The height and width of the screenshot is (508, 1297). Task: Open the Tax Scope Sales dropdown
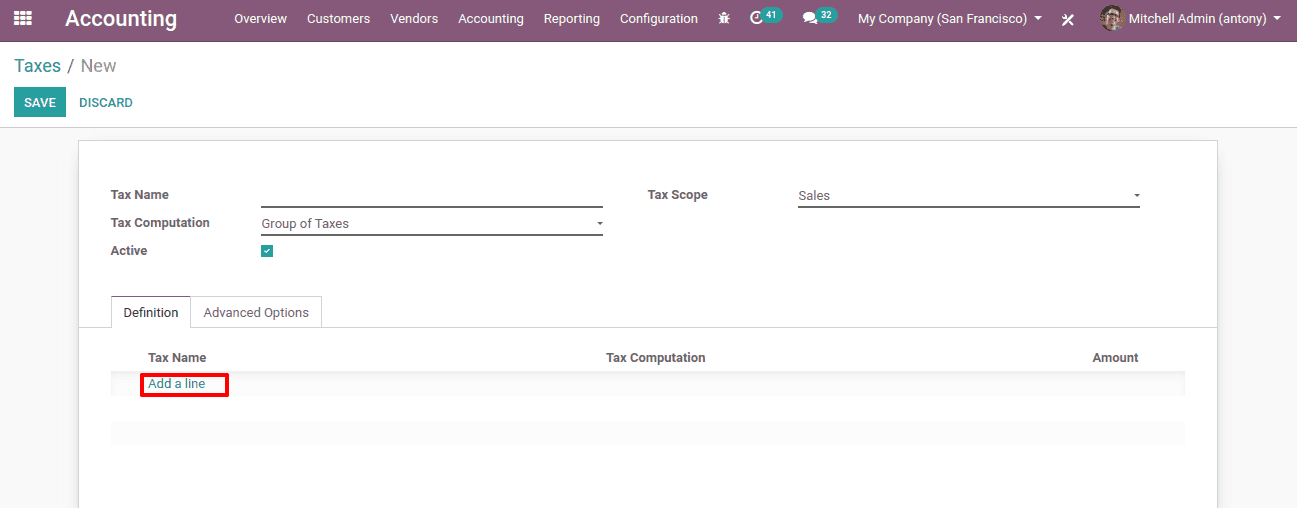[969, 196]
